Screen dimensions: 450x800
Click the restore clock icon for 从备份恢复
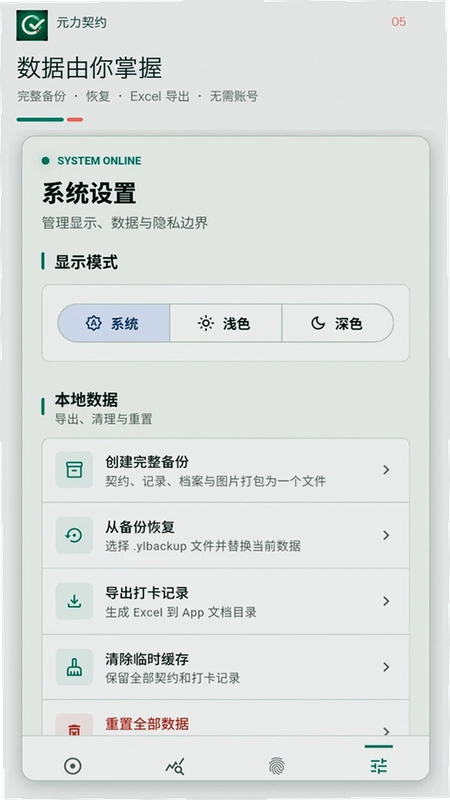pos(74,535)
